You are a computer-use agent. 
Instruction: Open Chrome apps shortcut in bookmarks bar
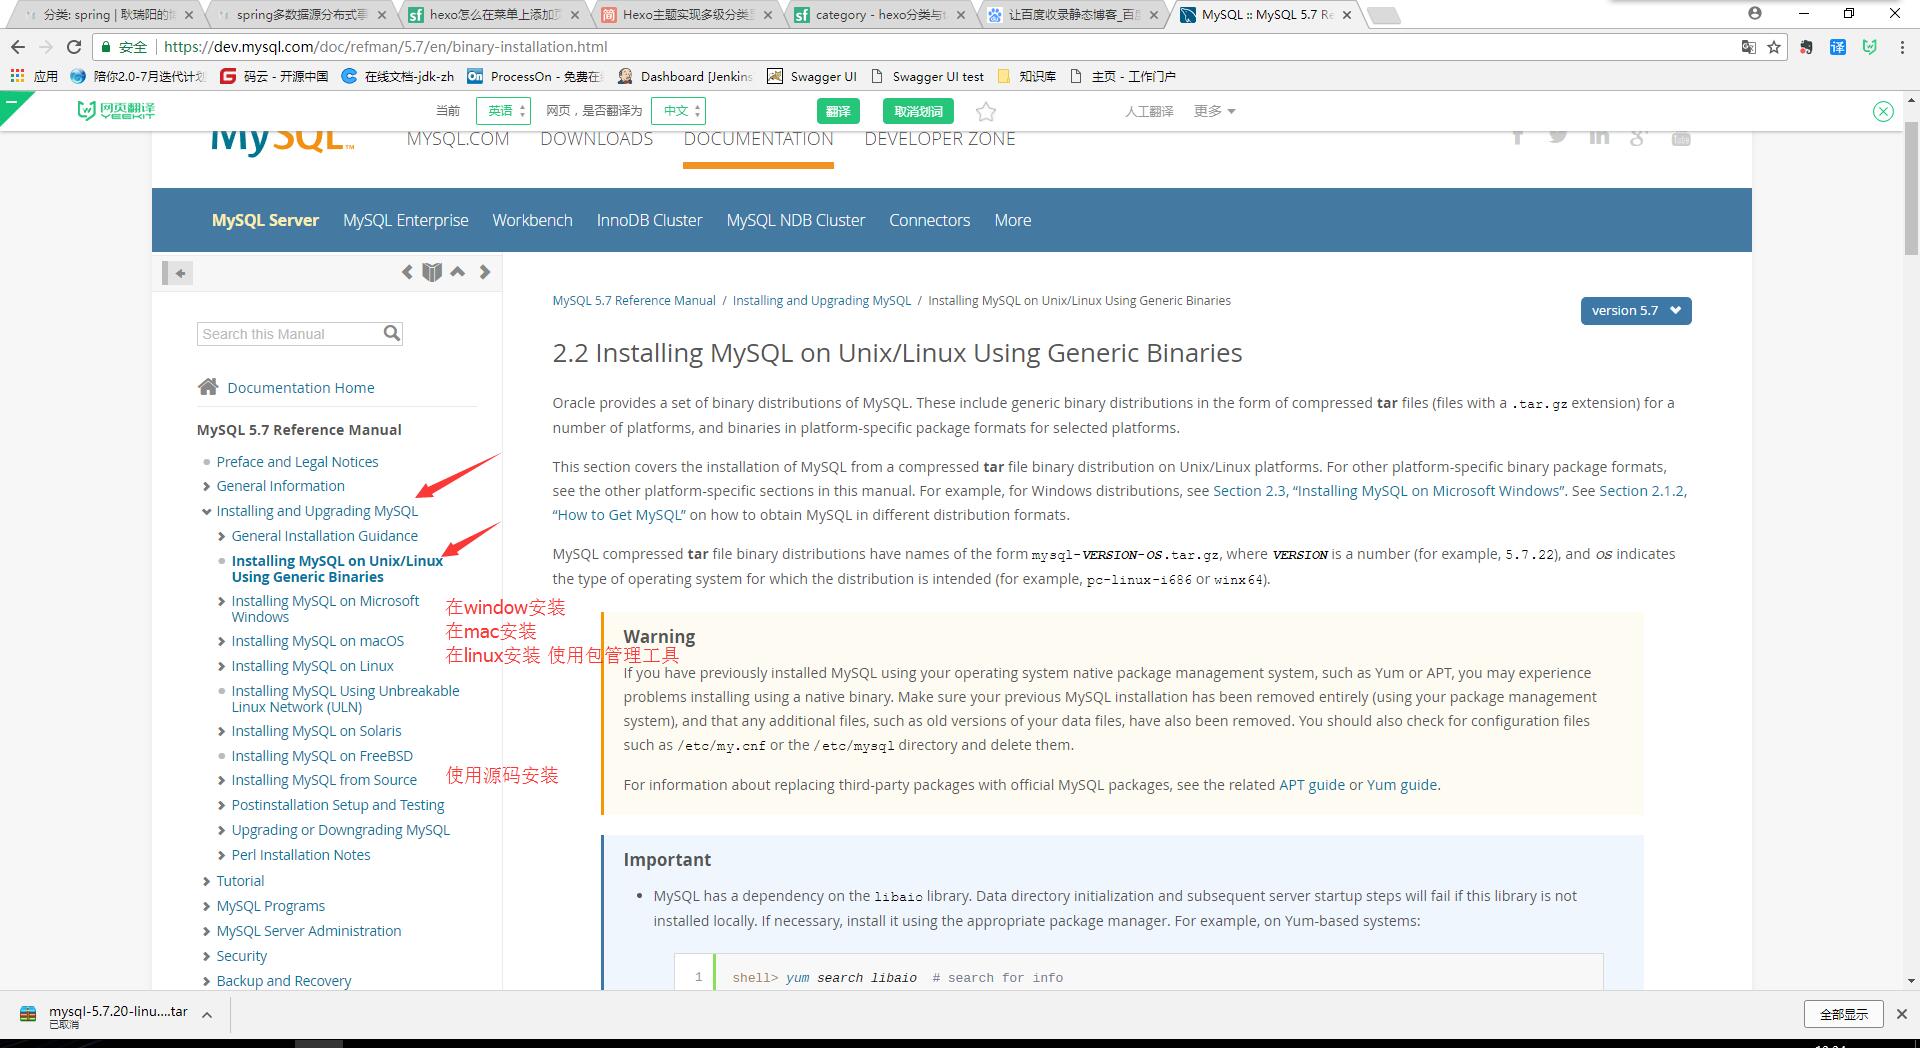(33, 76)
